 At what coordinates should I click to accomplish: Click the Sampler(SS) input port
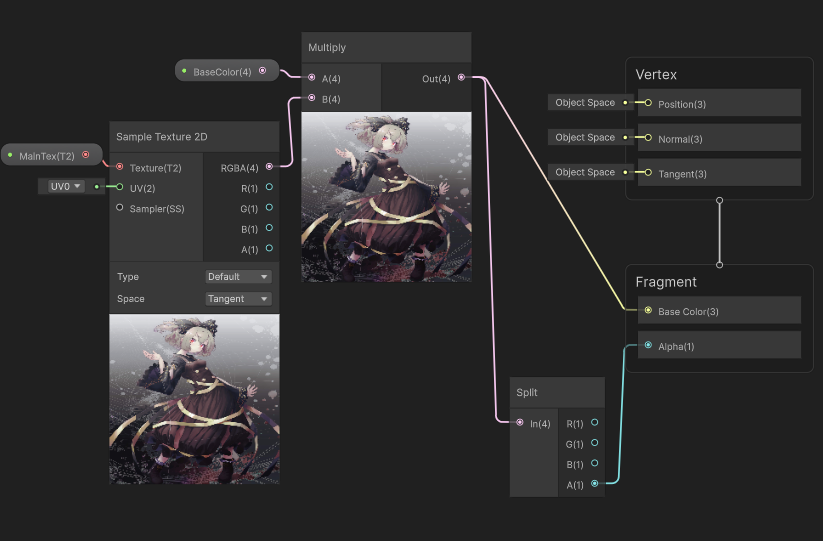[x=120, y=208]
